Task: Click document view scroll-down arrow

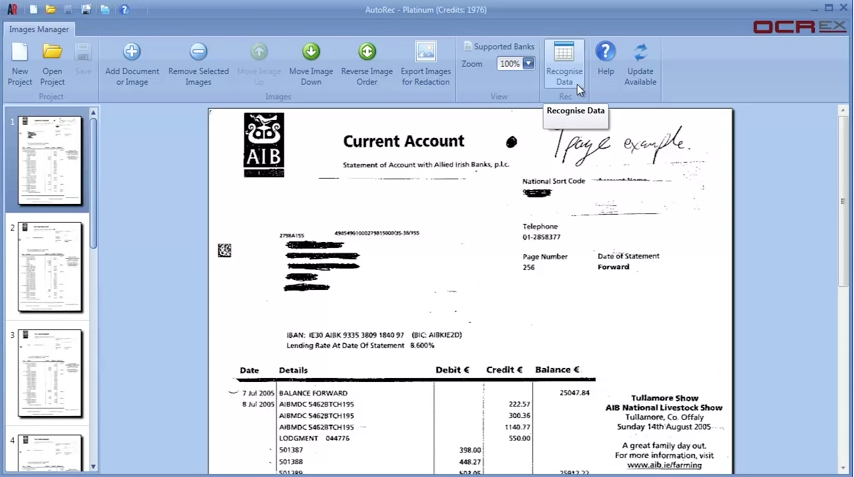Action: pyautogui.click(x=843, y=468)
